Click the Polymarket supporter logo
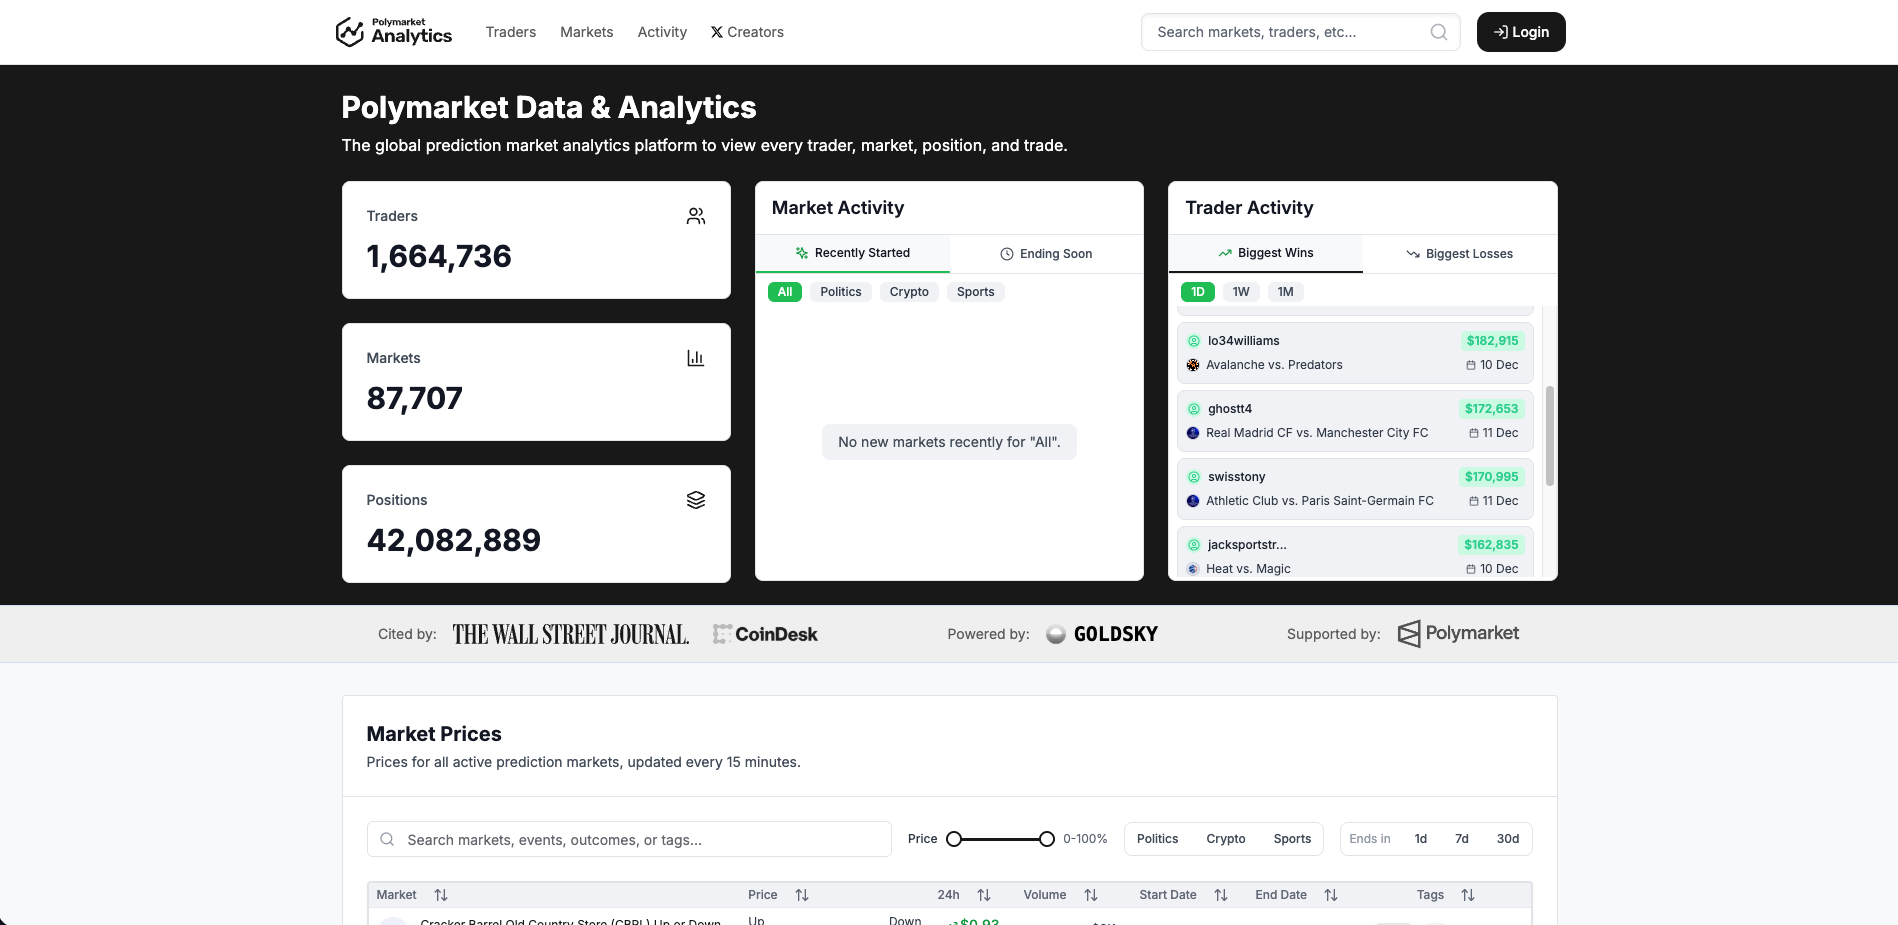The width and height of the screenshot is (1898, 925). [x=1458, y=633]
